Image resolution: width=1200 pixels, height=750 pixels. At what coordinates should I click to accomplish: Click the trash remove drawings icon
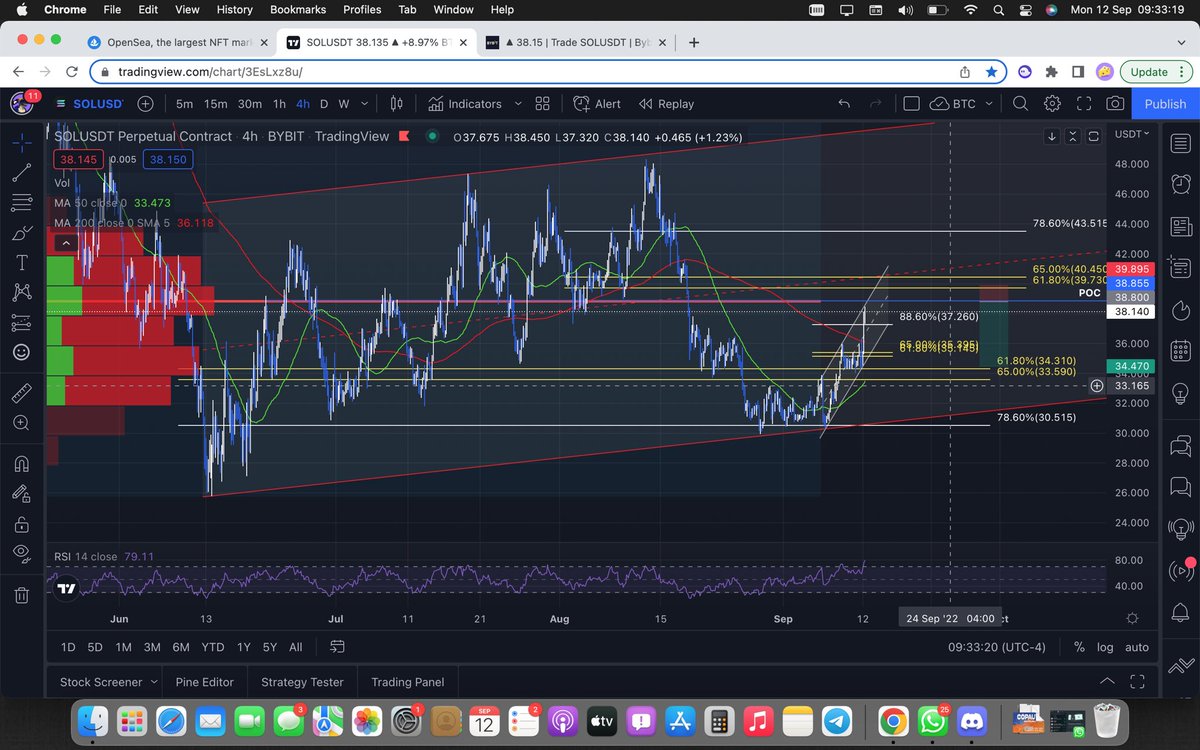(21, 595)
